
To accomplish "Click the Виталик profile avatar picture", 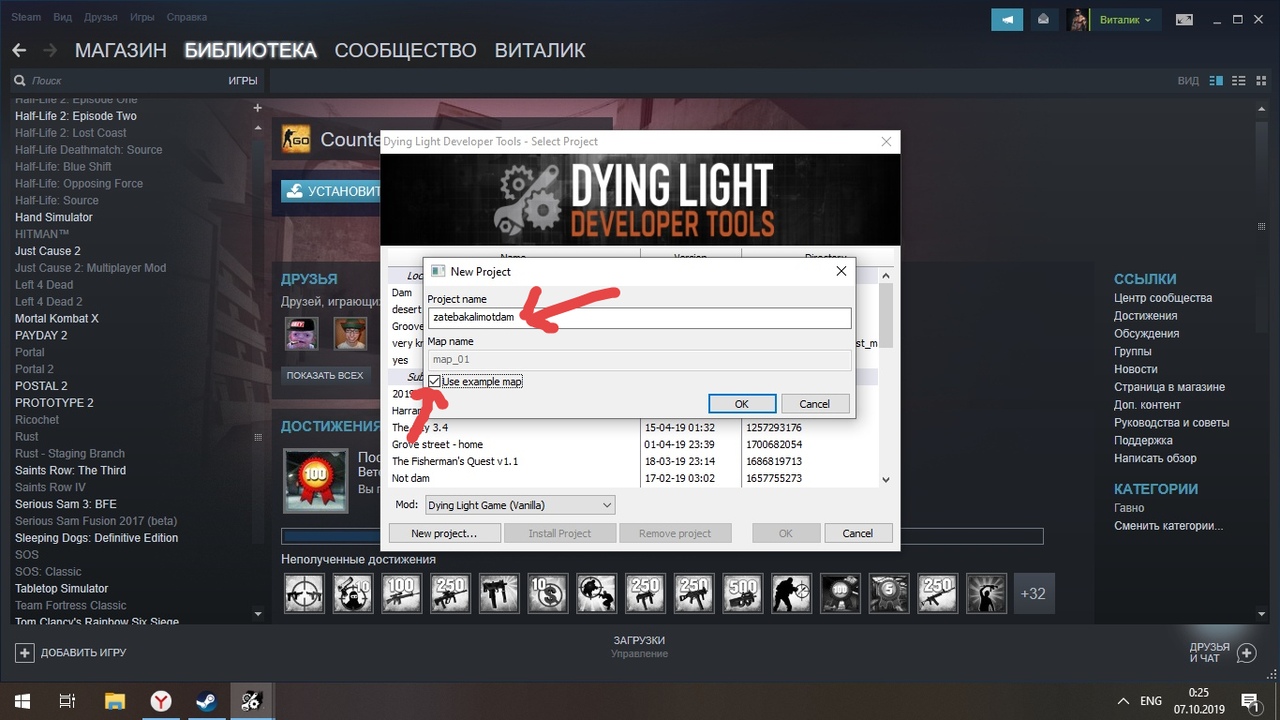I will [x=1078, y=19].
